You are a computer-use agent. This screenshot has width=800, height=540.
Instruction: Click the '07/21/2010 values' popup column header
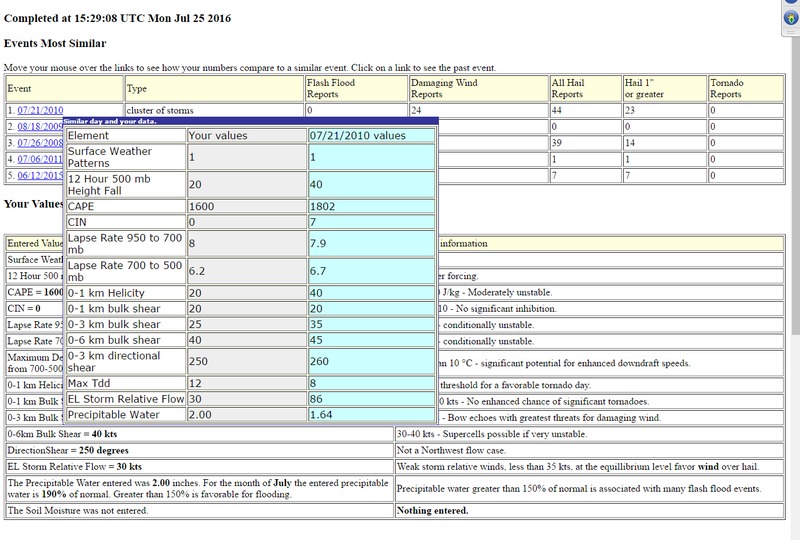tap(371, 135)
